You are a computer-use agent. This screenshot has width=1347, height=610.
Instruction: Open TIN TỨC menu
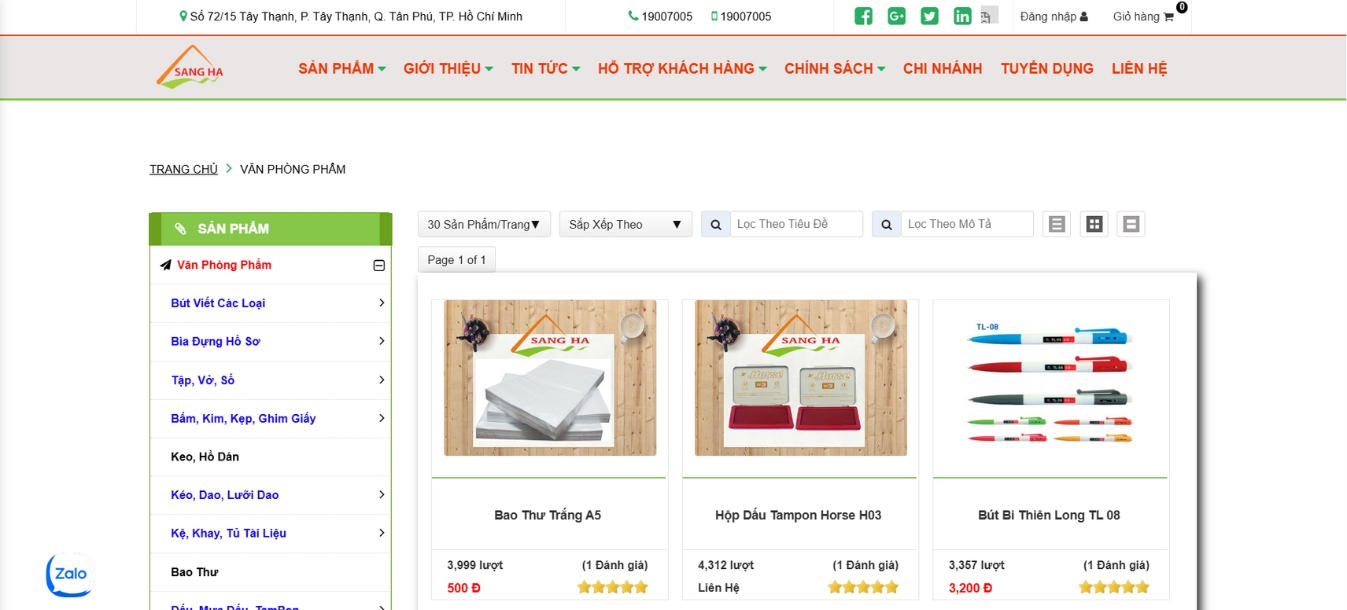click(x=545, y=68)
